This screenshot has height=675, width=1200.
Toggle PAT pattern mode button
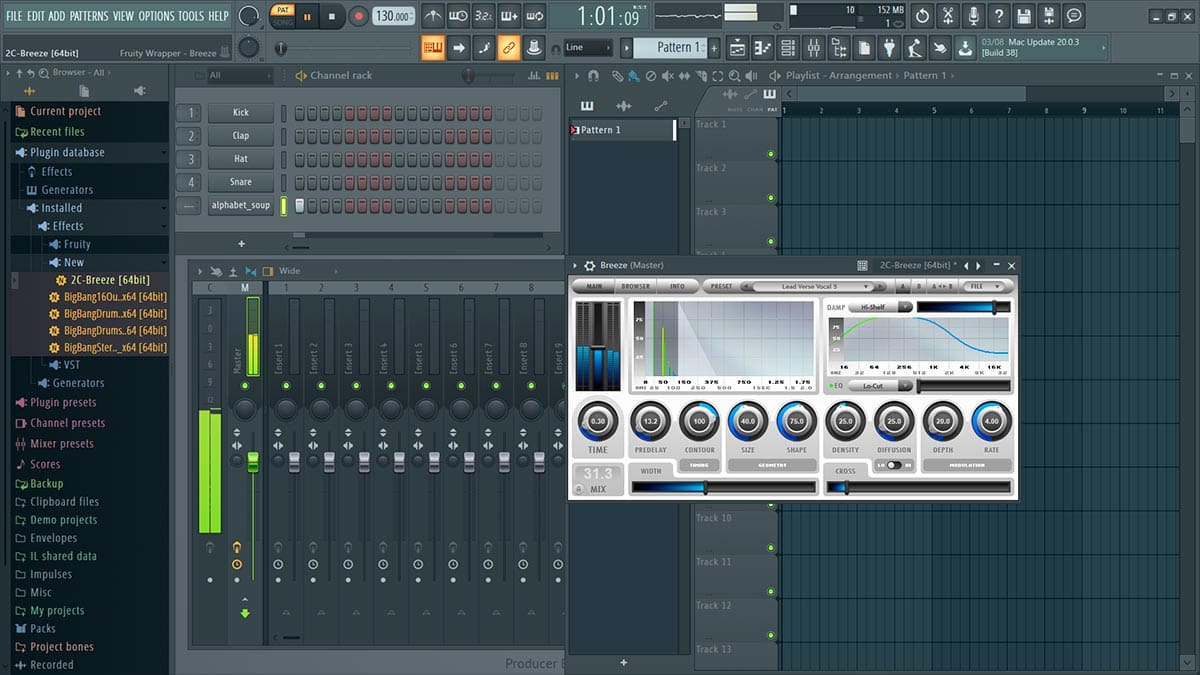coord(282,10)
